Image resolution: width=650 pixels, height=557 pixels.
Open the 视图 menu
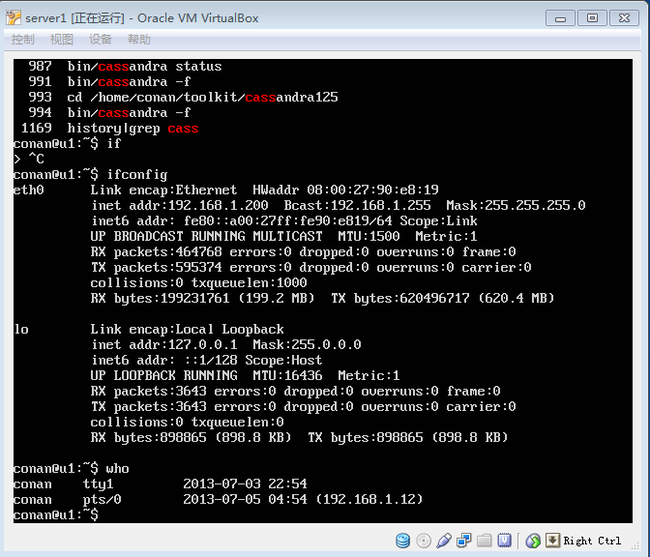pyautogui.click(x=61, y=40)
